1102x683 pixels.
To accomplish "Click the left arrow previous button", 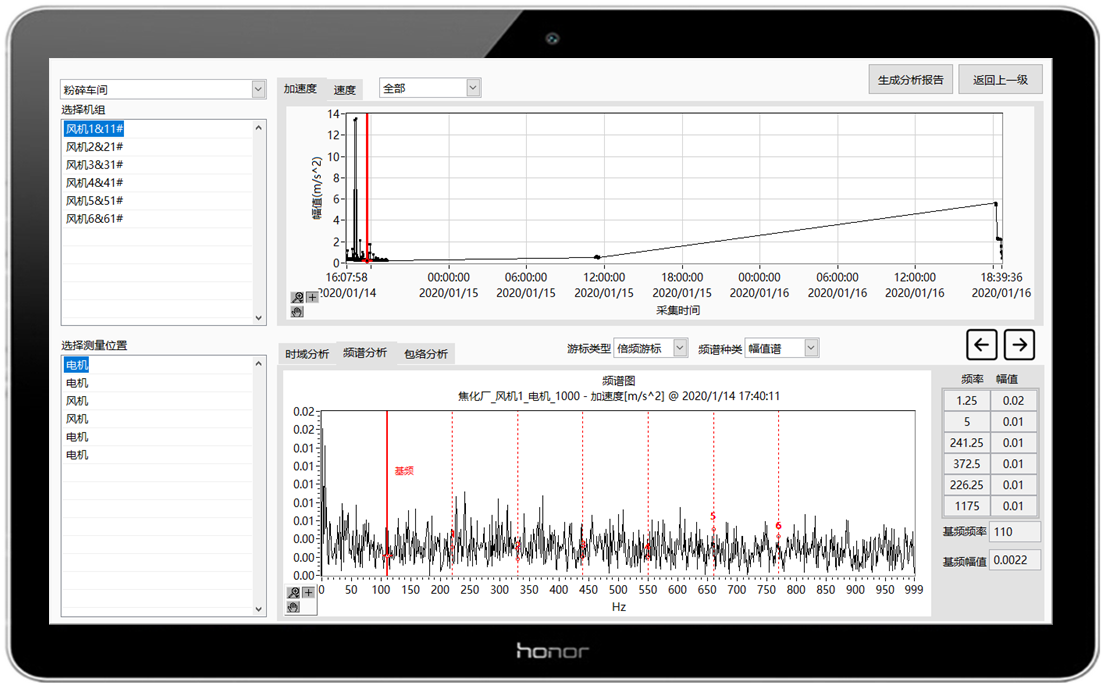I will 982,345.
